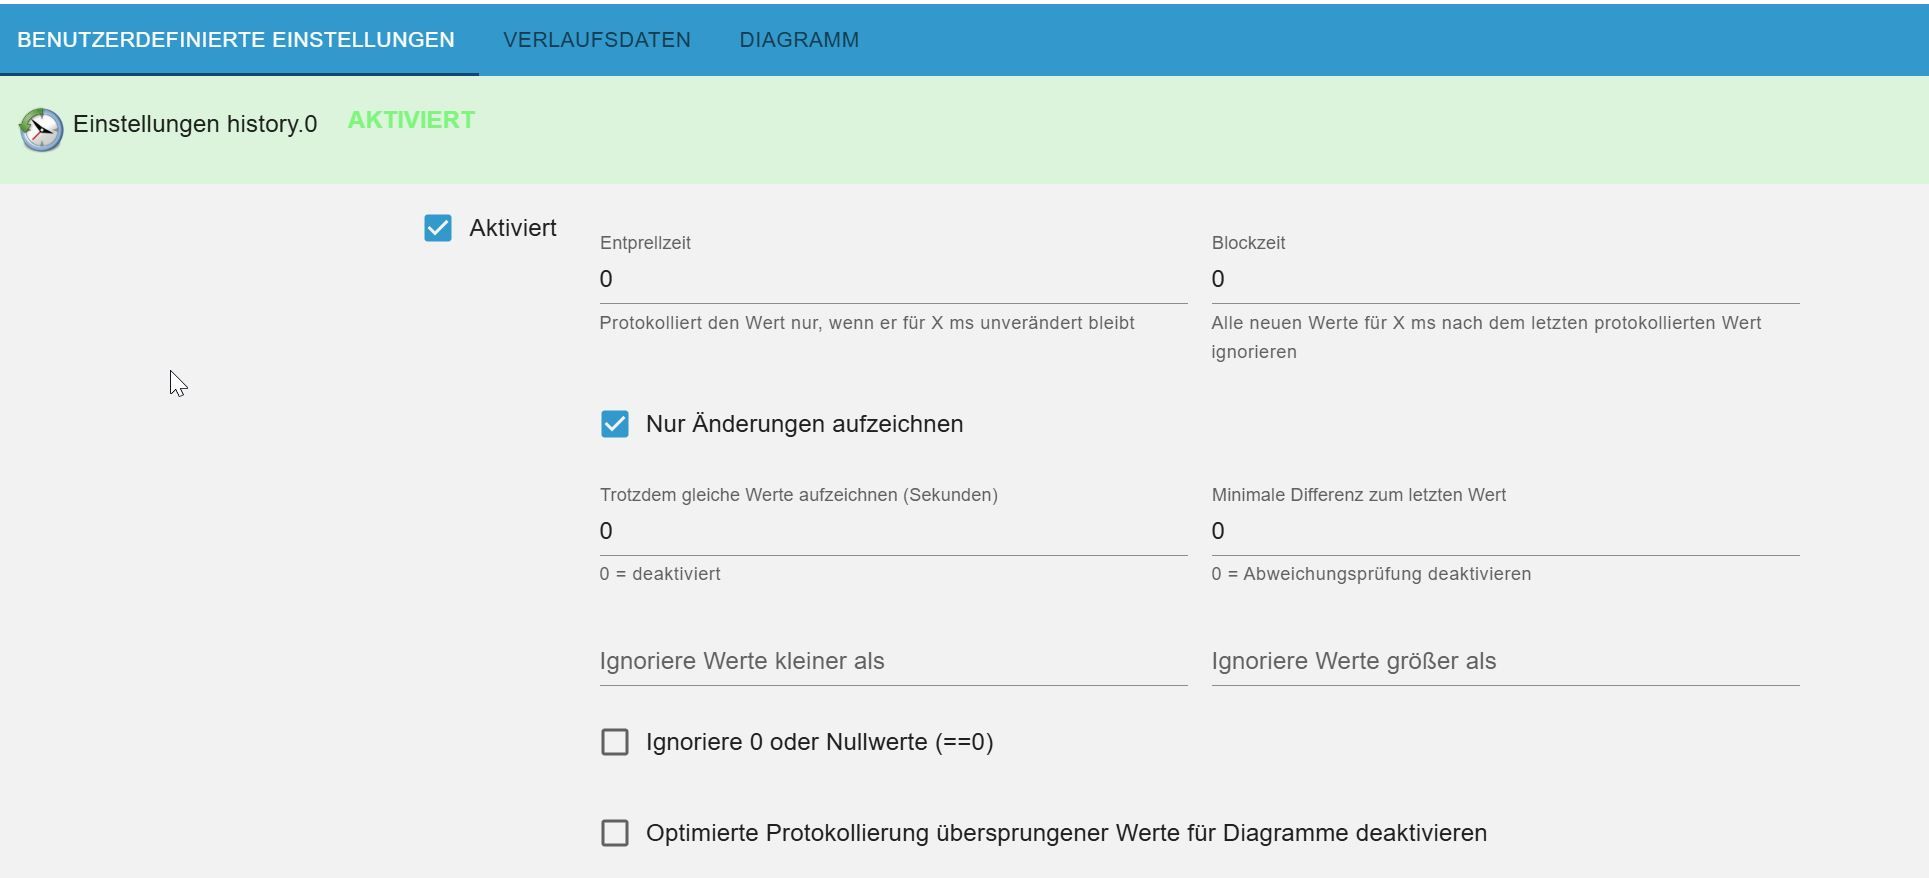Enable Ignoriere 0 oder Nullwerte checkbox
The width and height of the screenshot is (1929, 878).
tap(615, 742)
